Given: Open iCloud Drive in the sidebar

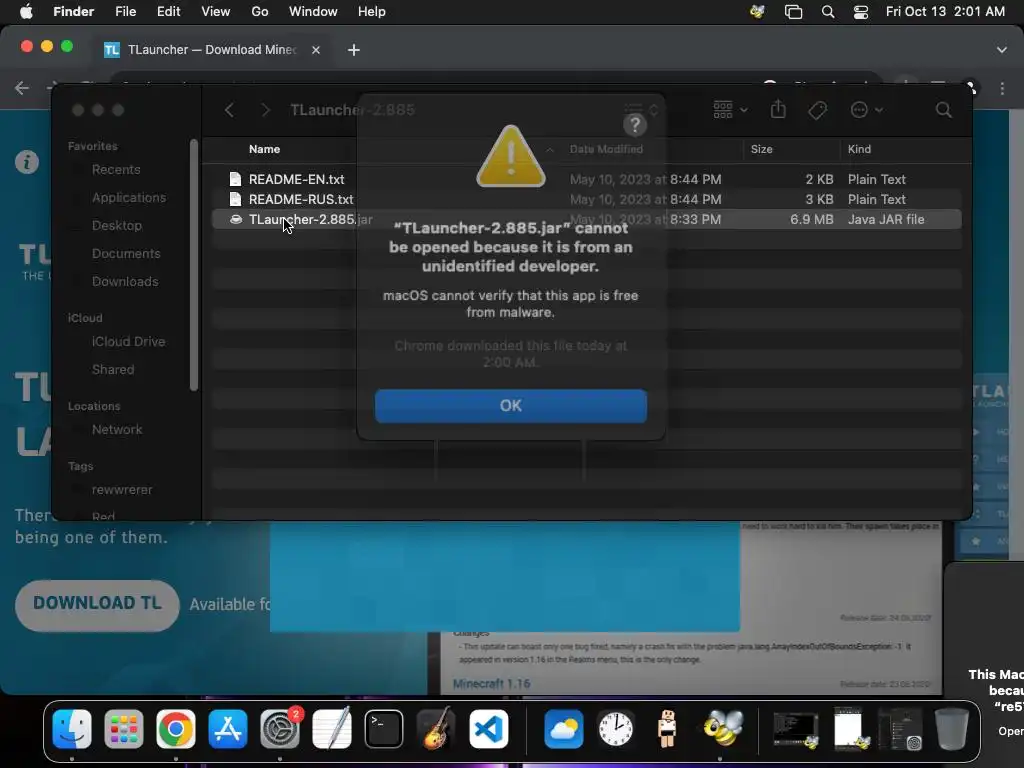Looking at the screenshot, I should 128,342.
